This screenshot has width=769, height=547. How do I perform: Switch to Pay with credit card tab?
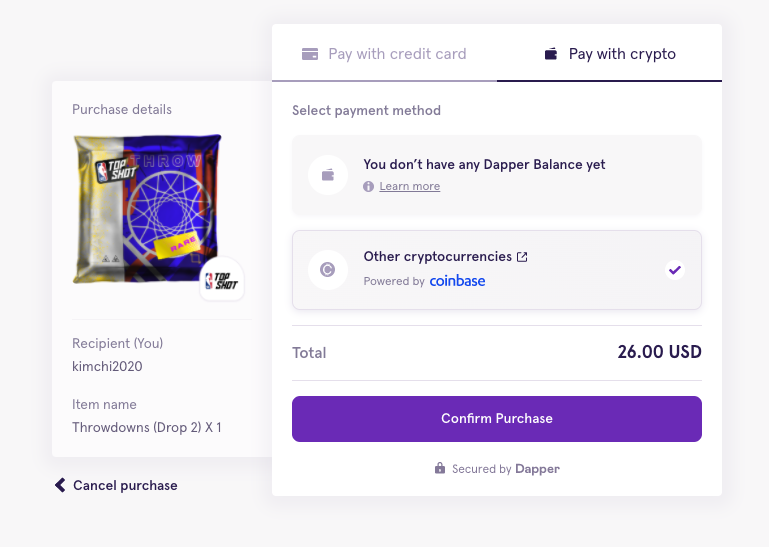tap(384, 53)
